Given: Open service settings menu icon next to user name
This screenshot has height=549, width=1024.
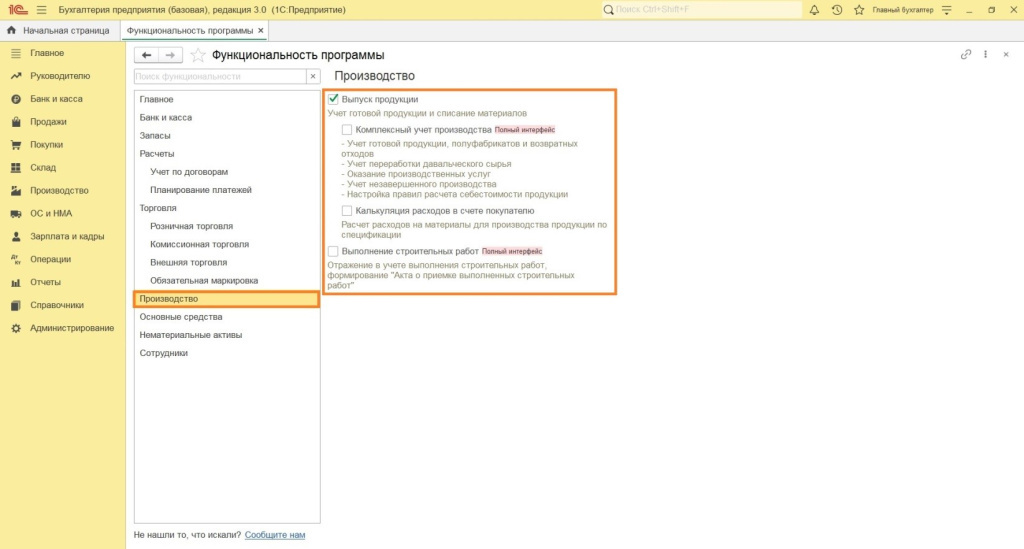Looking at the screenshot, I should tap(947, 10).
